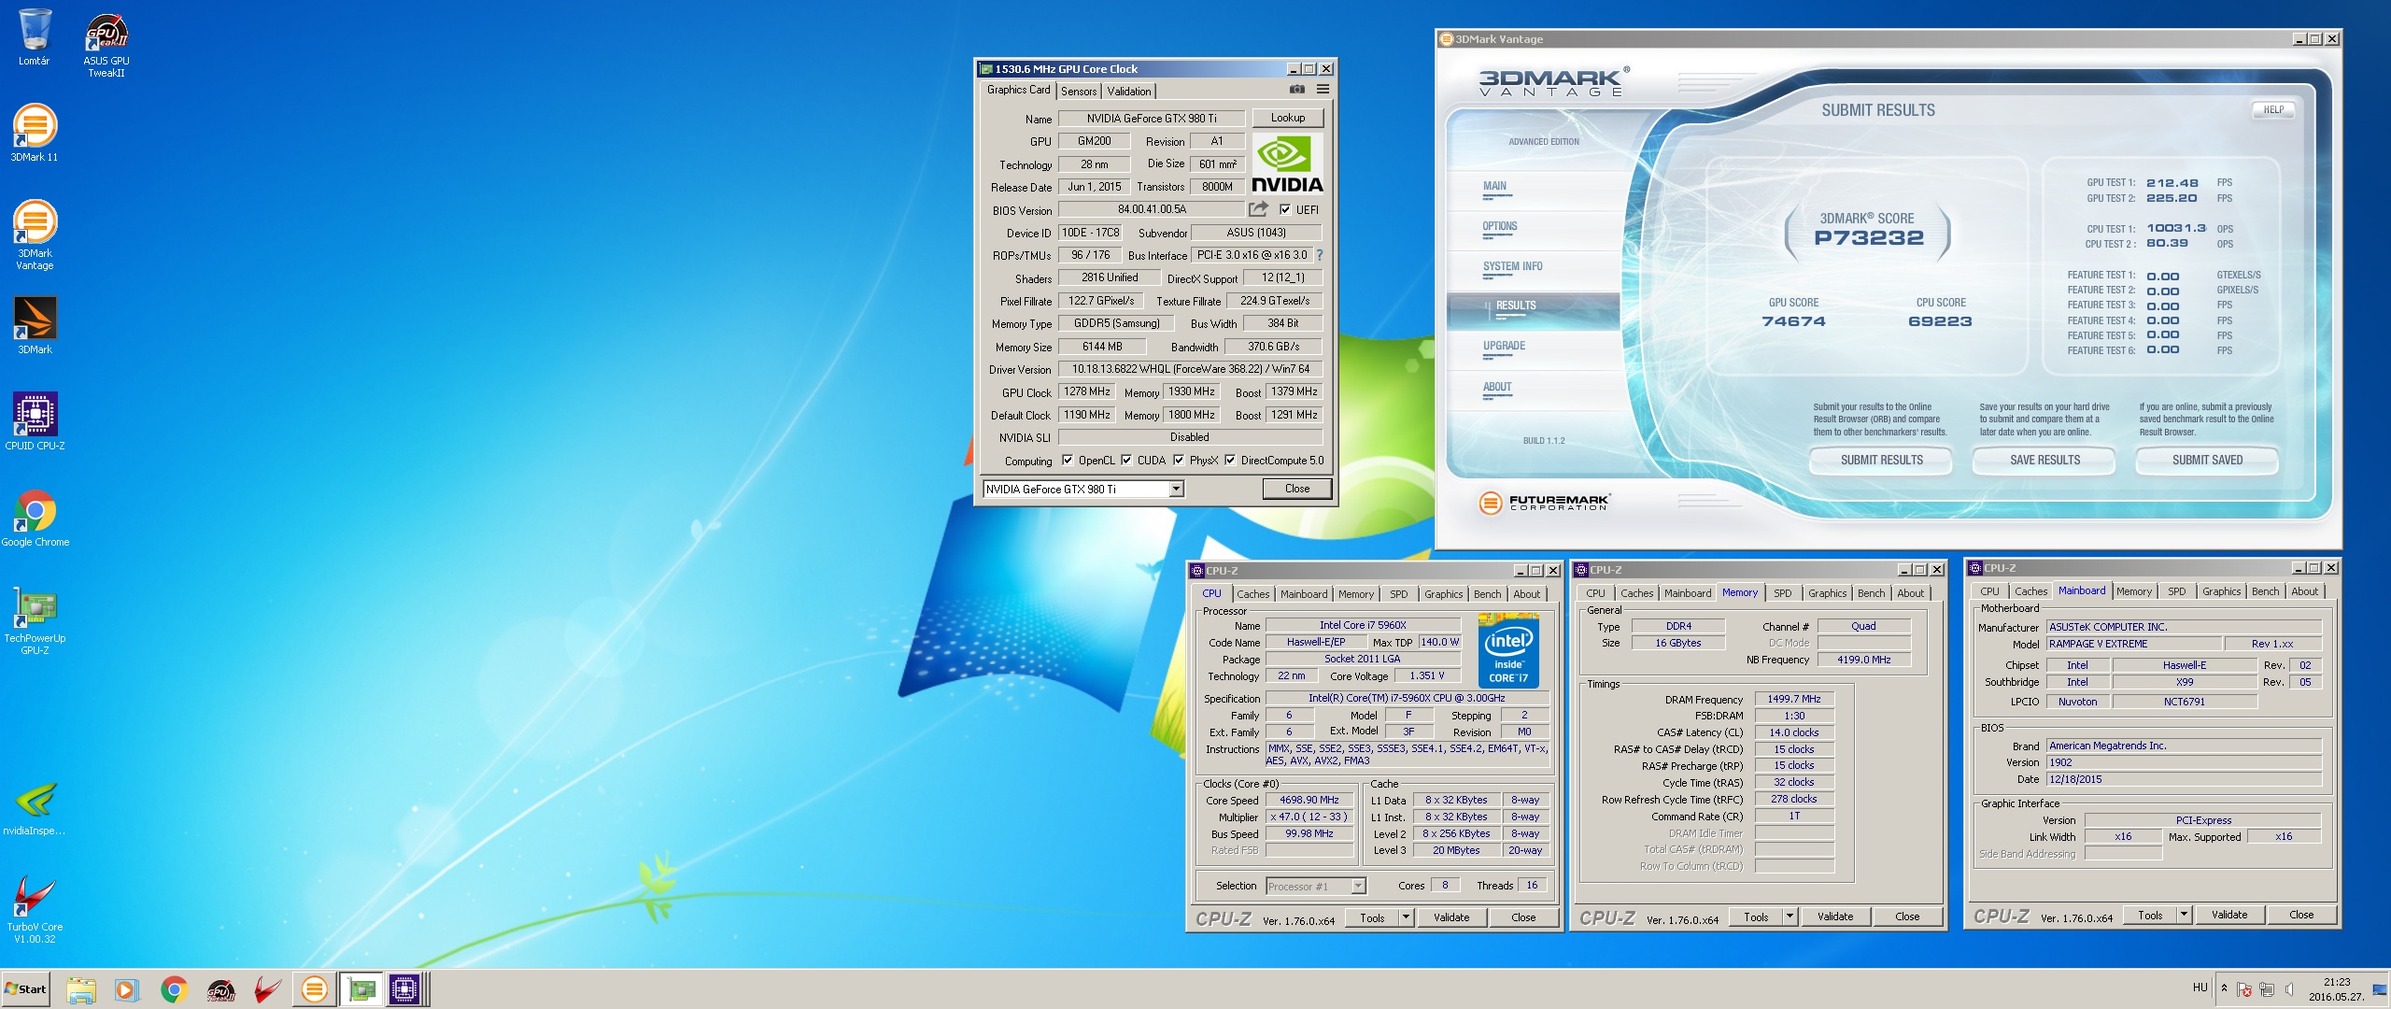
Task: Launch the 3DMark desktop shortcut
Action: 34,325
